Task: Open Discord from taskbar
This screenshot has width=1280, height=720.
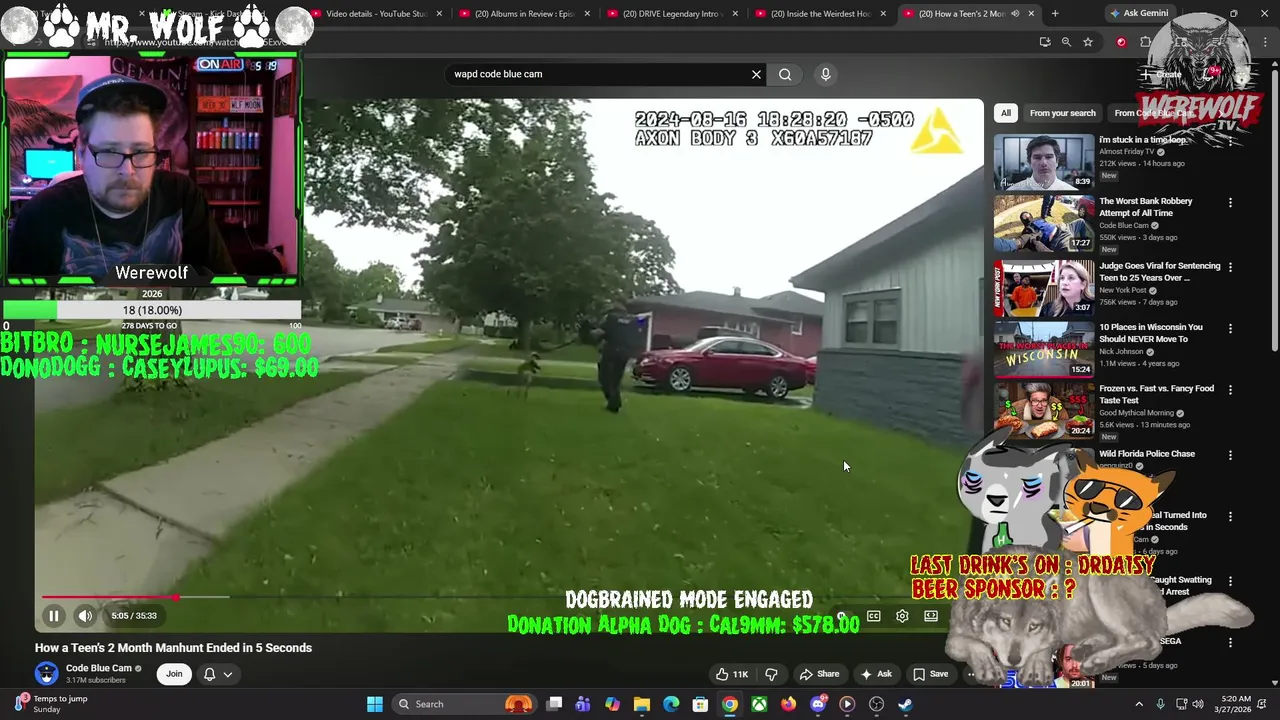Action: tap(818, 704)
